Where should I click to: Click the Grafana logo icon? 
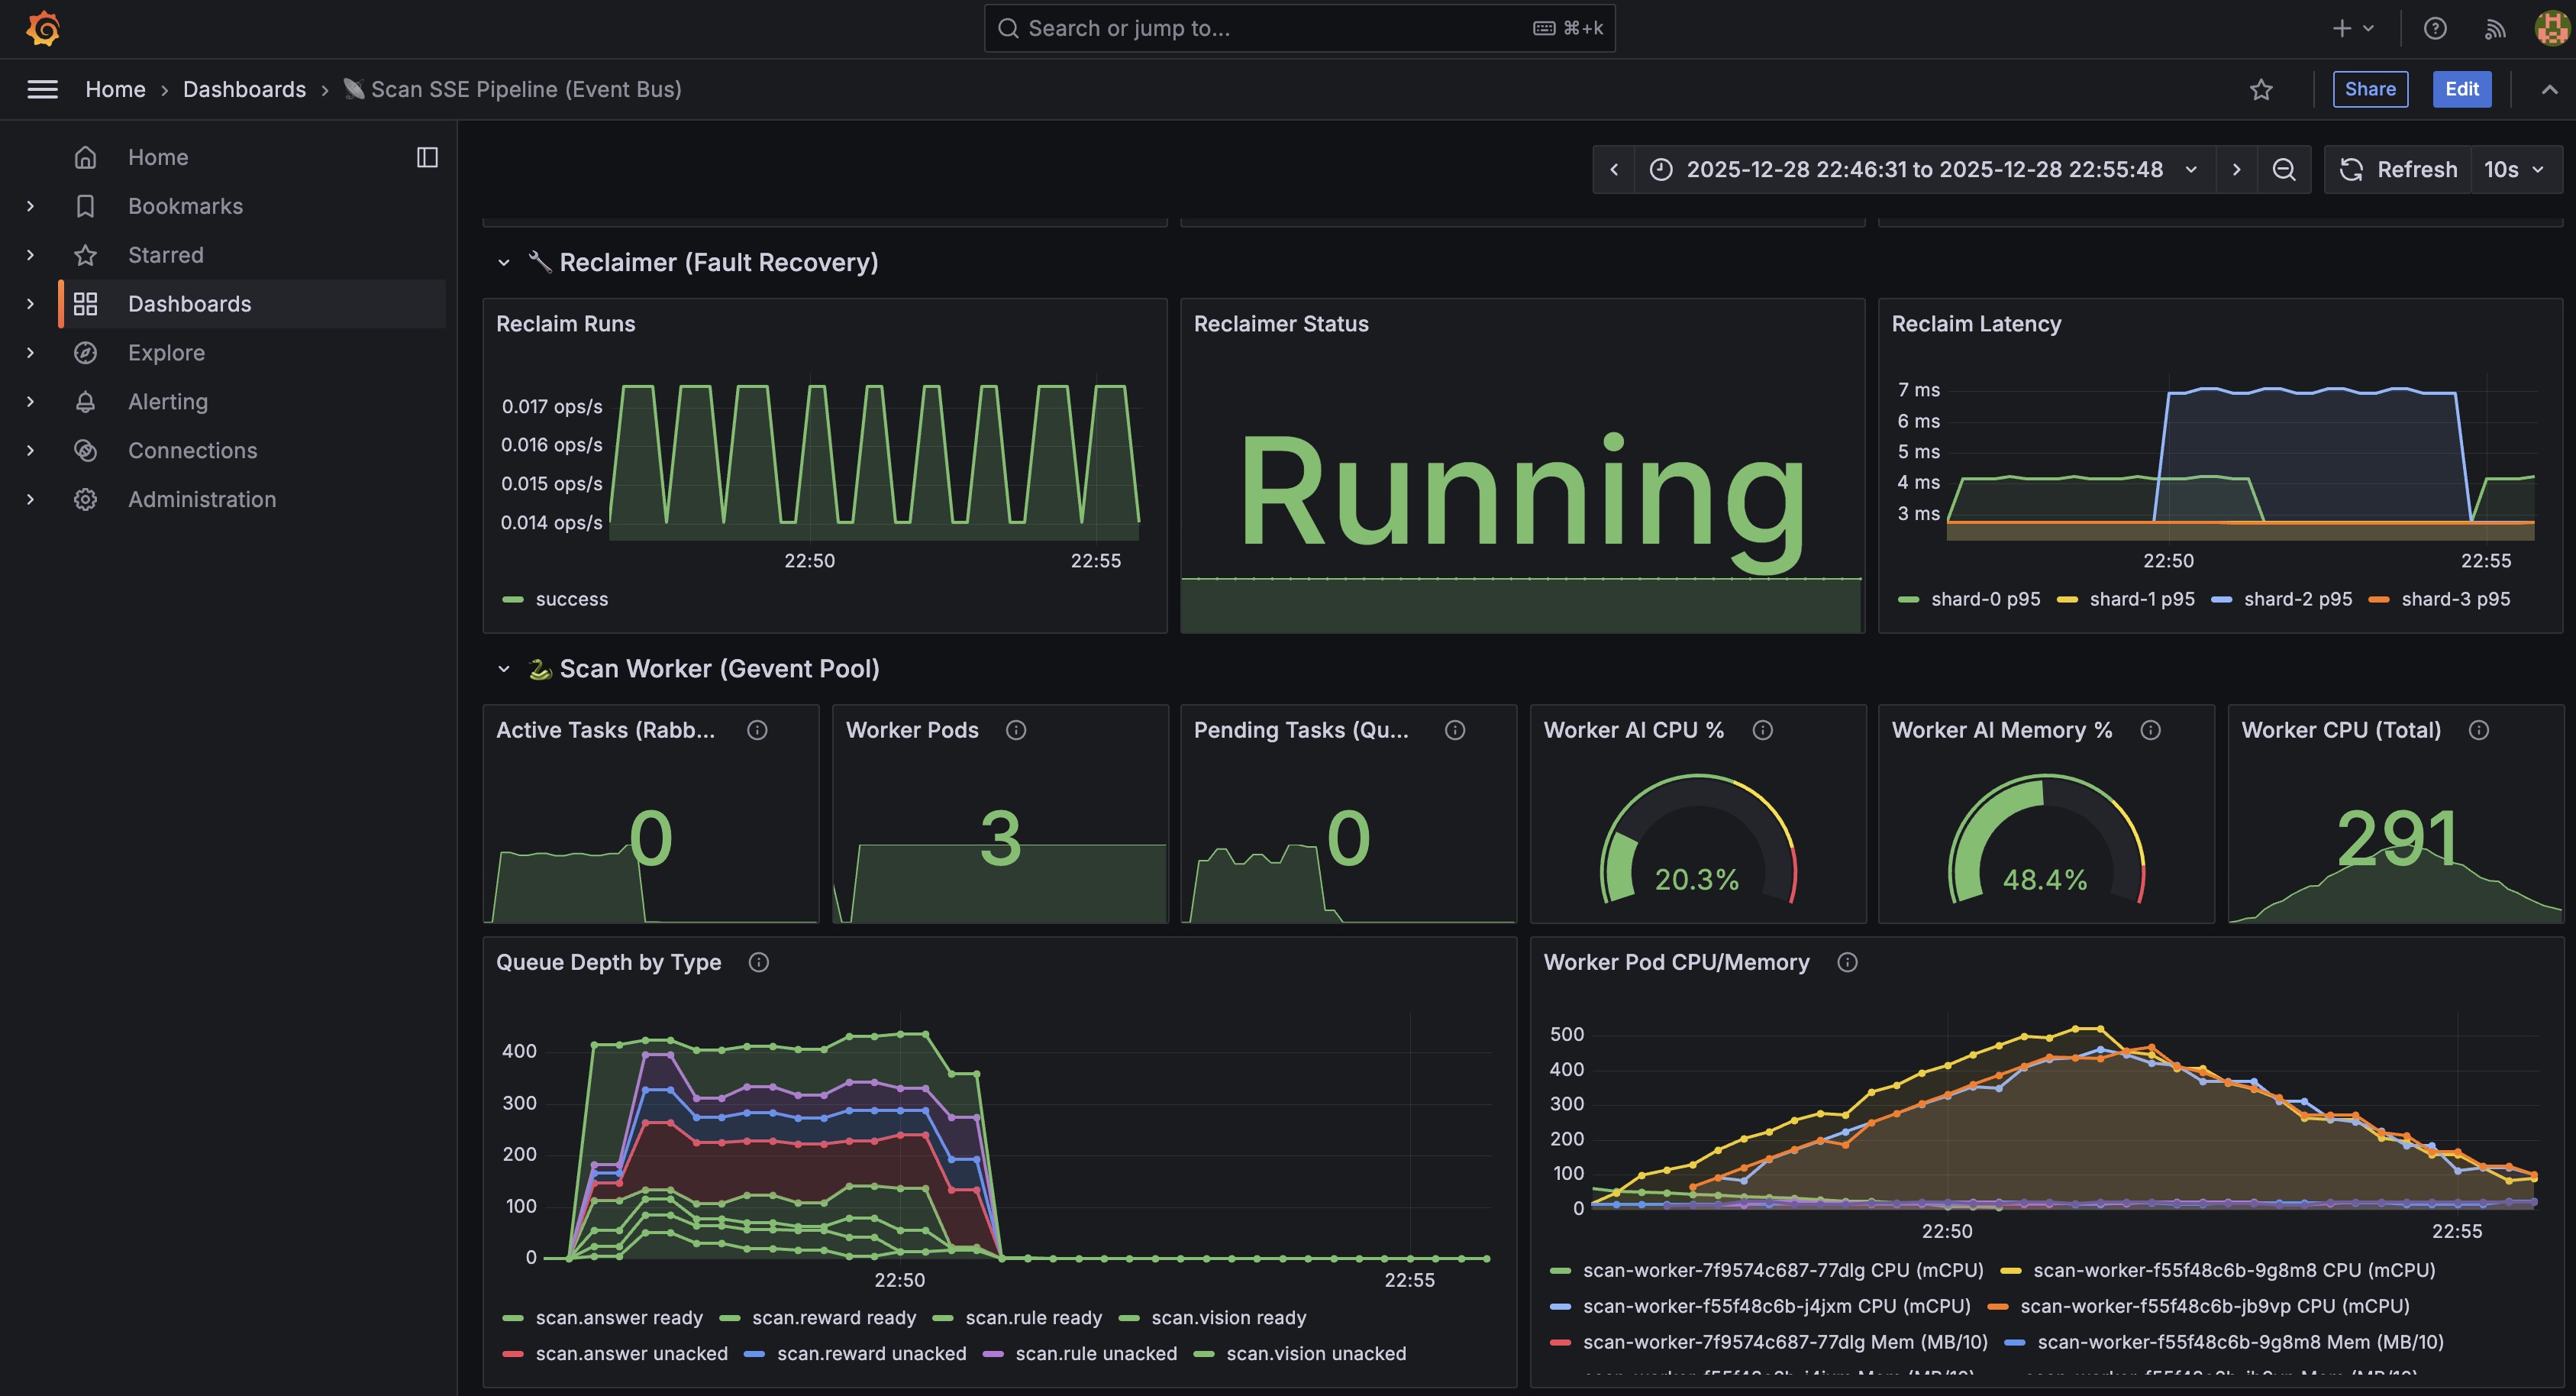coord(43,28)
